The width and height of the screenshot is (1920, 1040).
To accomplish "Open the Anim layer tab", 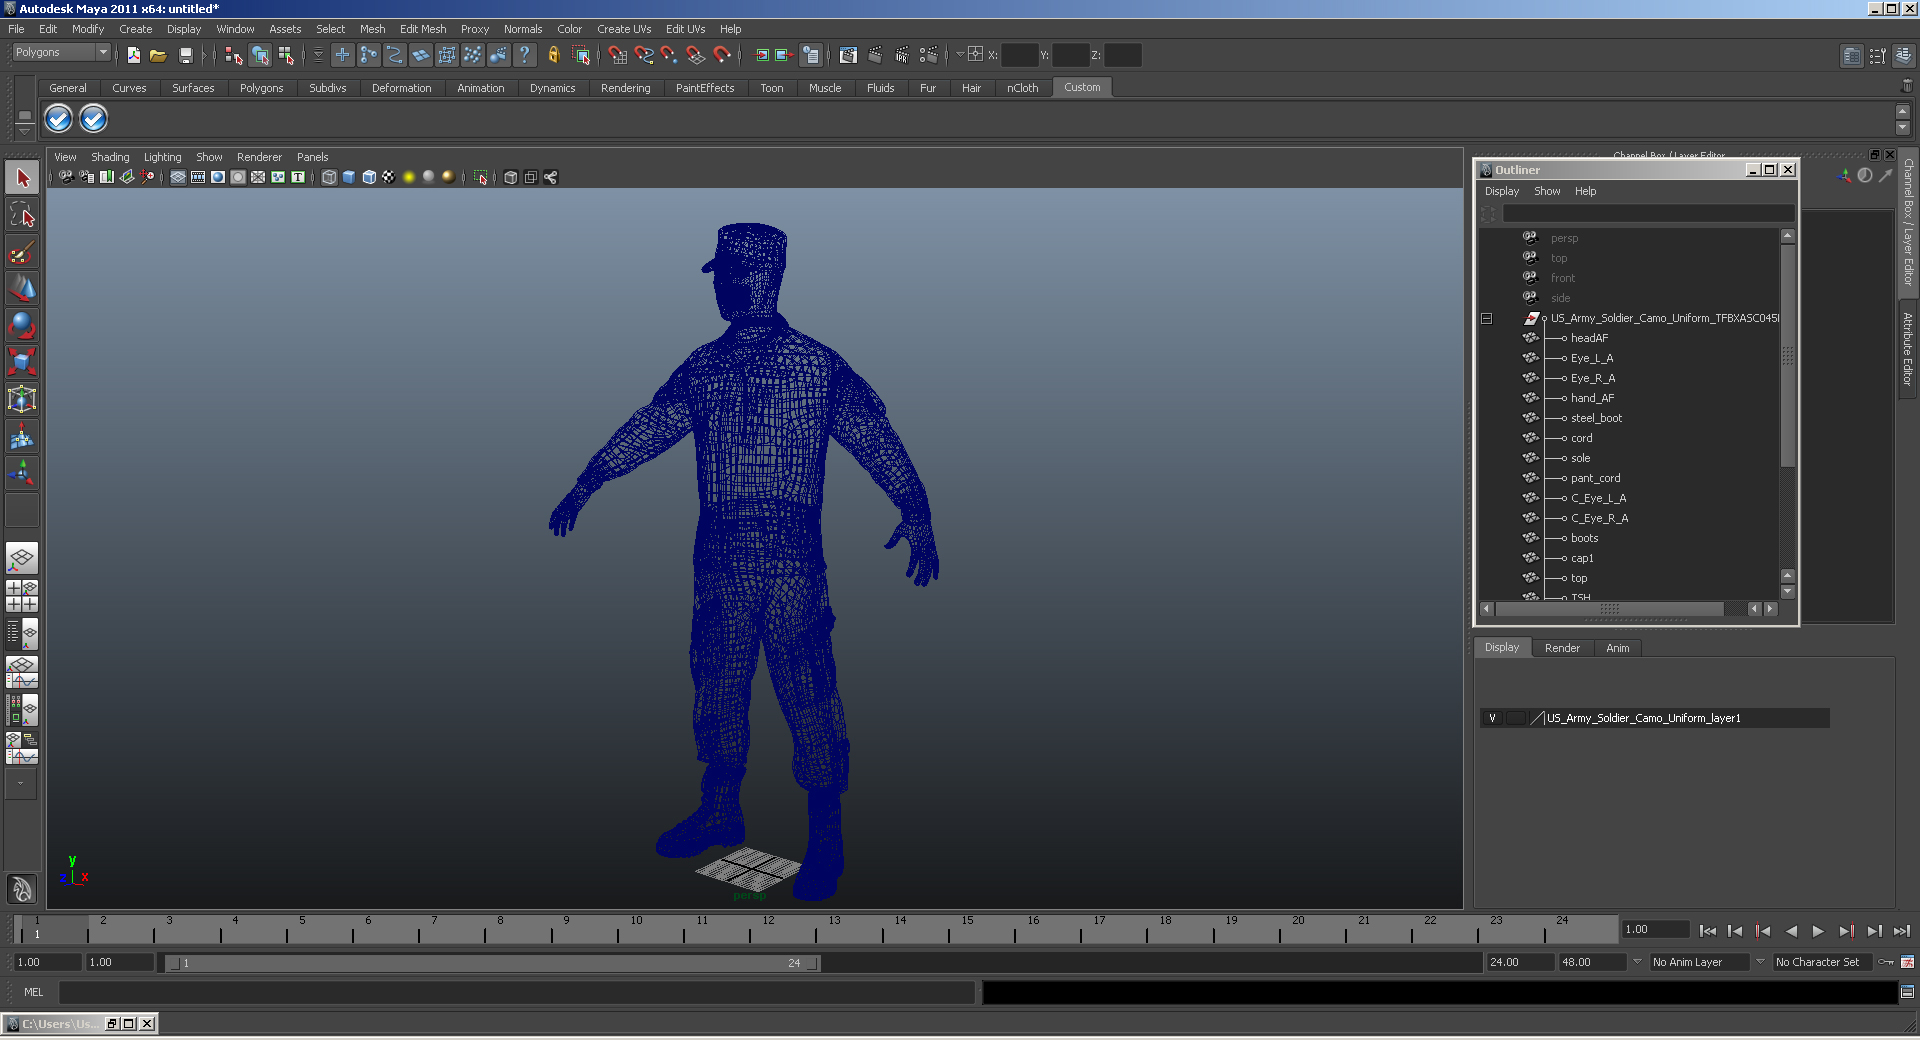I will pos(1617,648).
